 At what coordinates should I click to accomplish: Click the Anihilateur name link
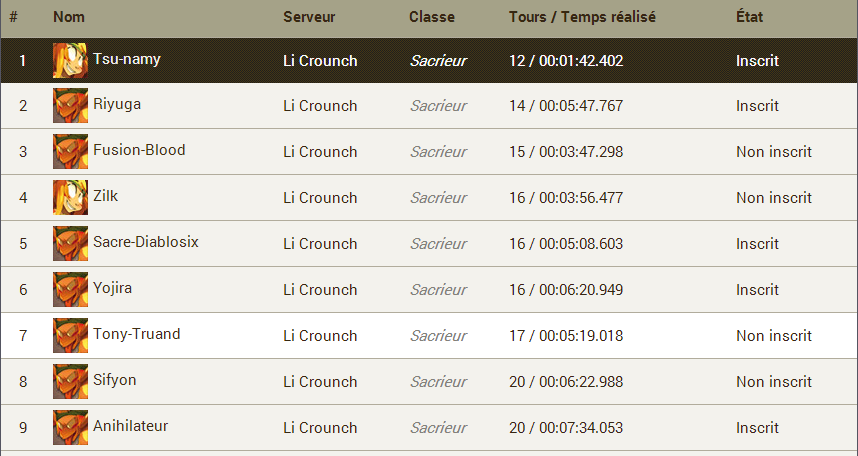point(130,426)
